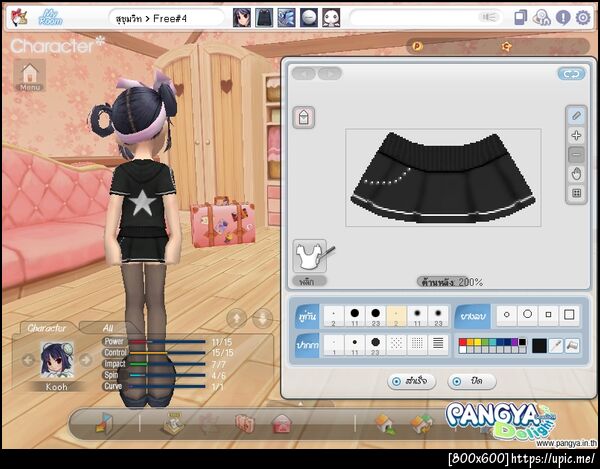Click the white shirt paint icon
This screenshot has width=600, height=469.
coord(310,256)
